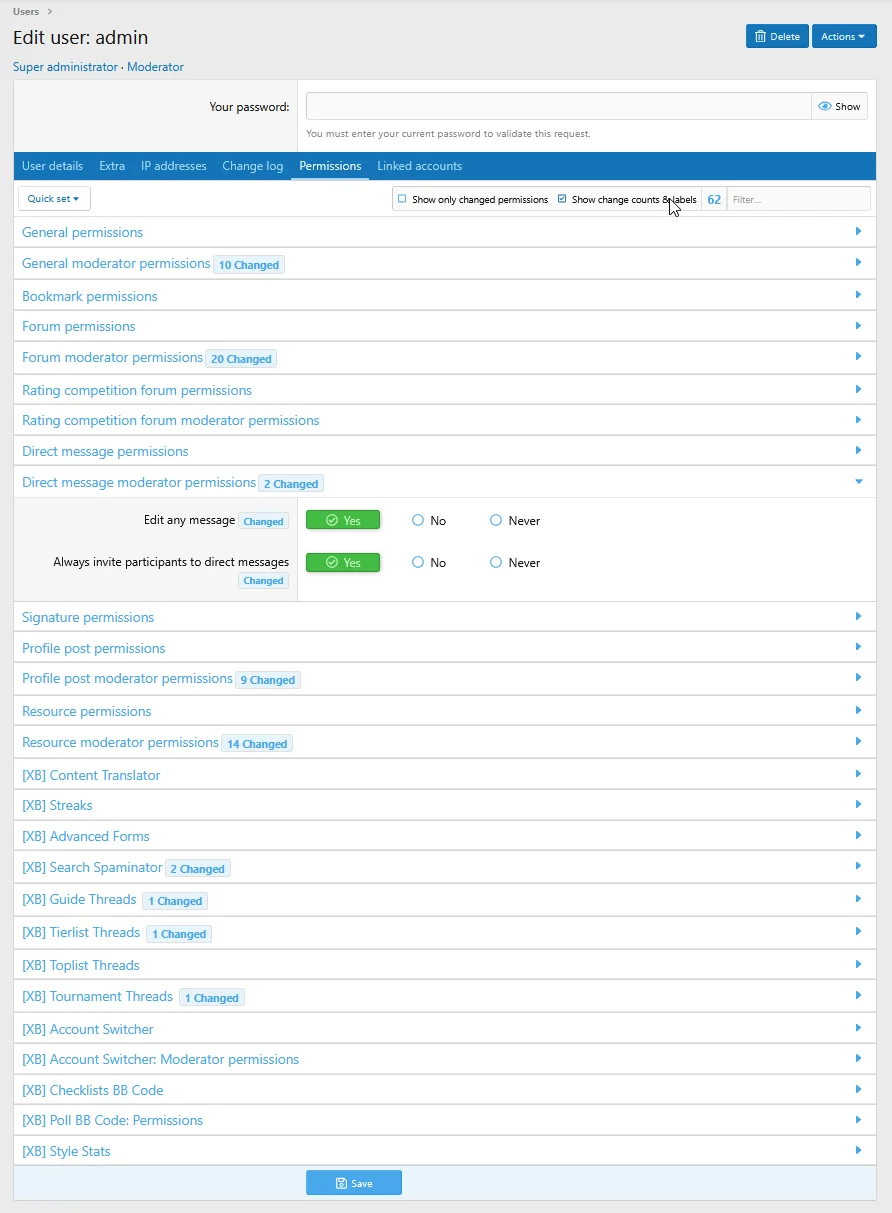892x1213 pixels.
Task: Open Profile post permissions section
Action: 445,648
